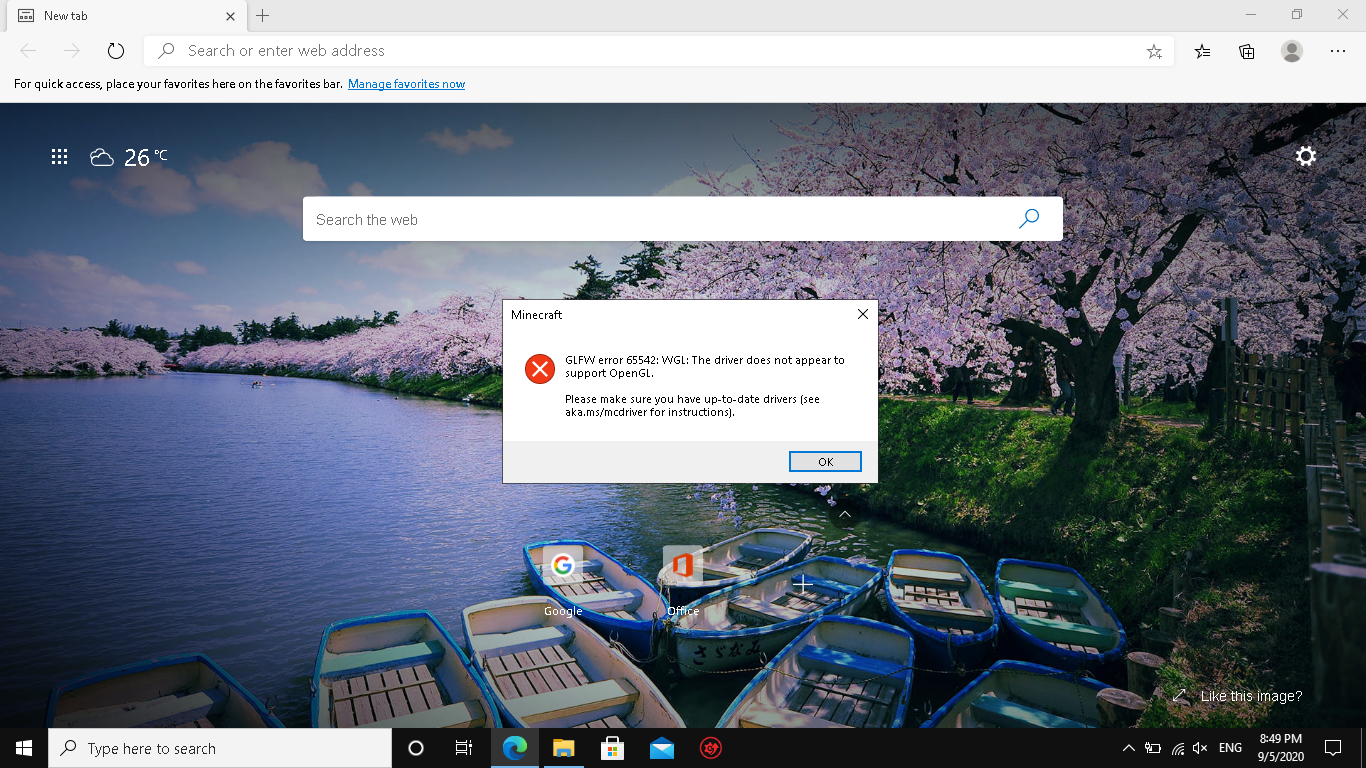Open network Wi-Fi tray icon

point(1178,748)
